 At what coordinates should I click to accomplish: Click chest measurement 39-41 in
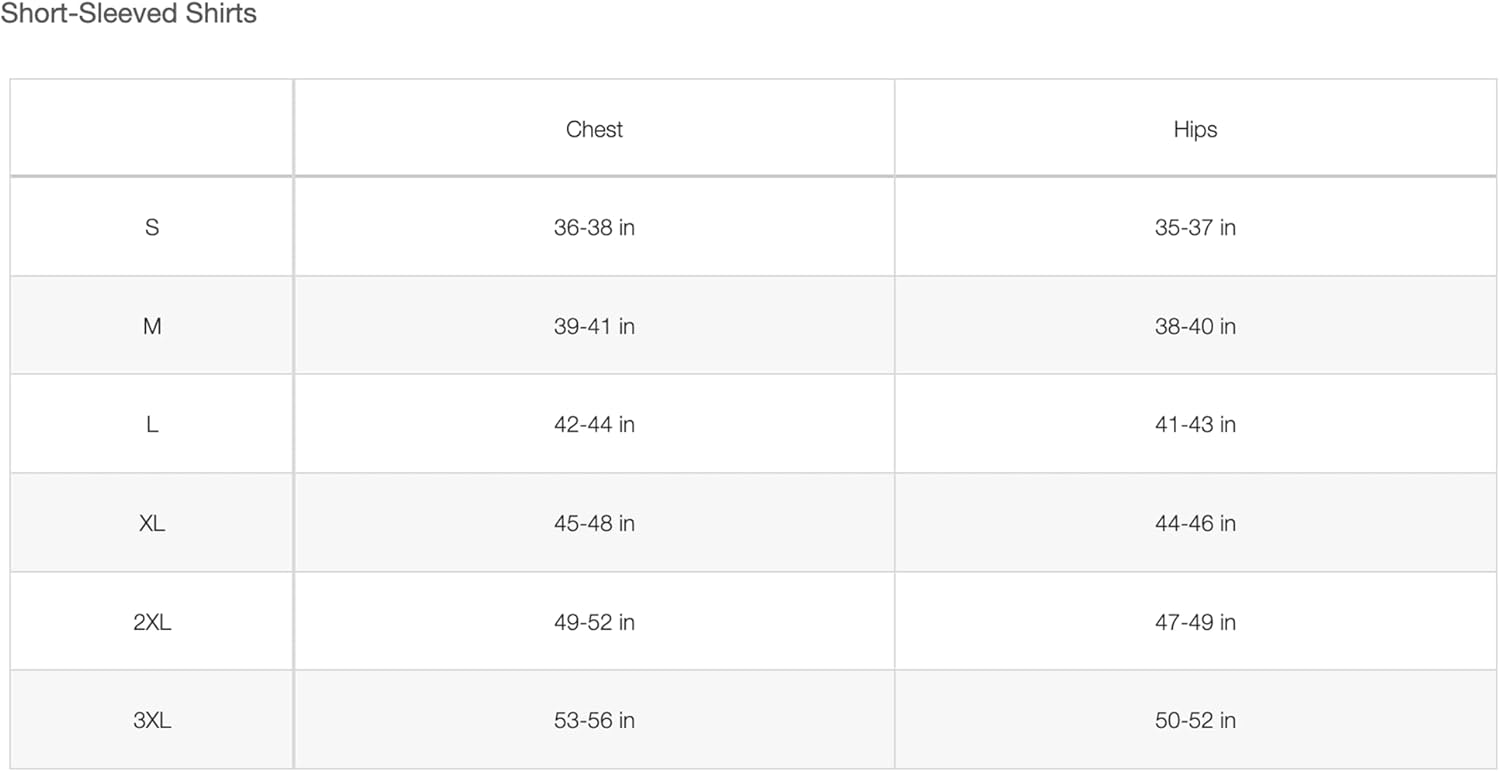pyautogui.click(x=594, y=326)
